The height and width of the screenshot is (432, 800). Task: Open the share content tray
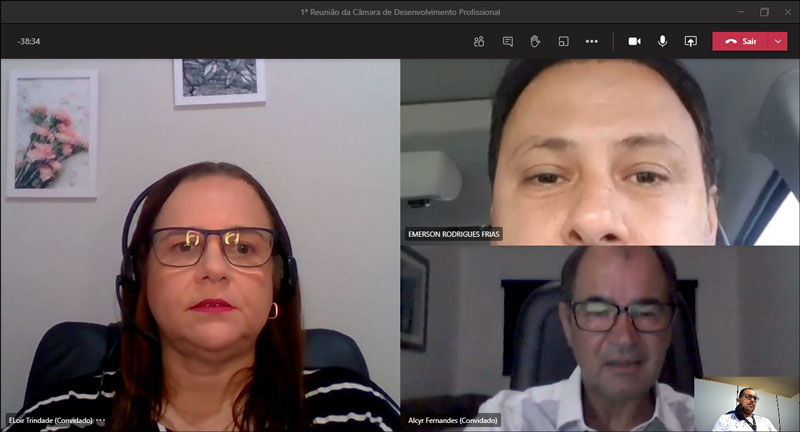point(690,41)
